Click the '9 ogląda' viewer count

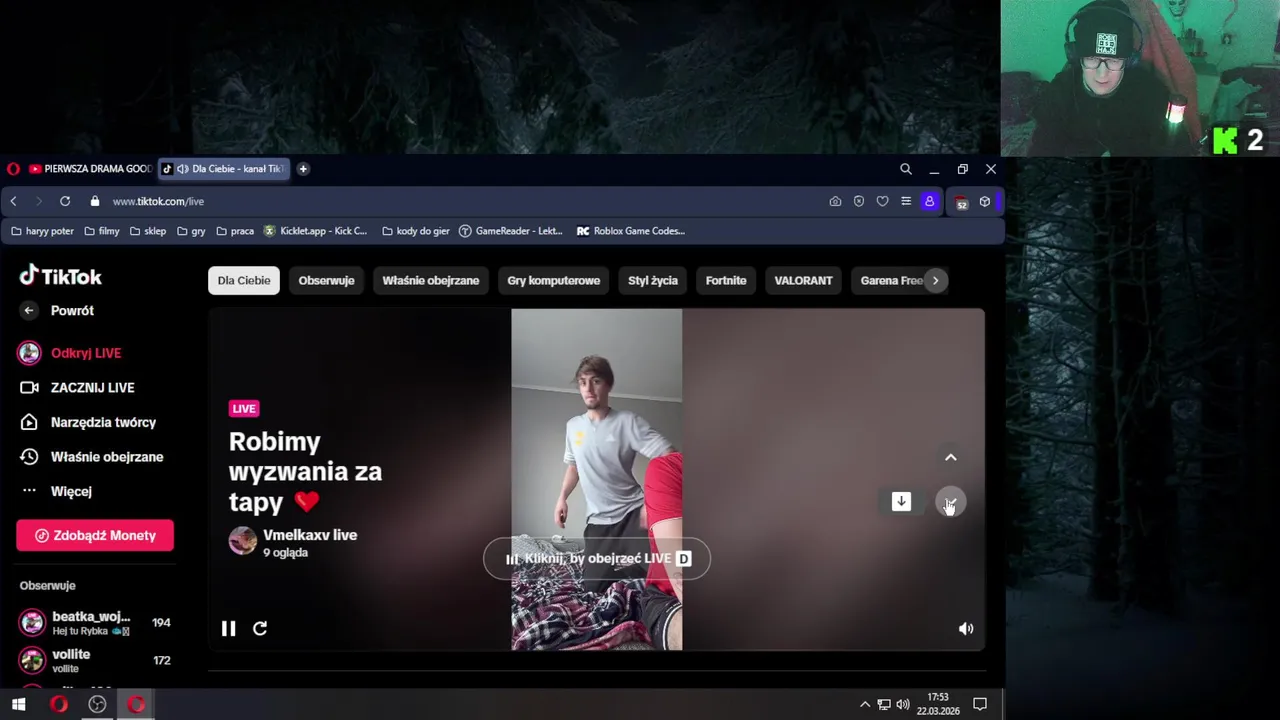[x=285, y=552]
